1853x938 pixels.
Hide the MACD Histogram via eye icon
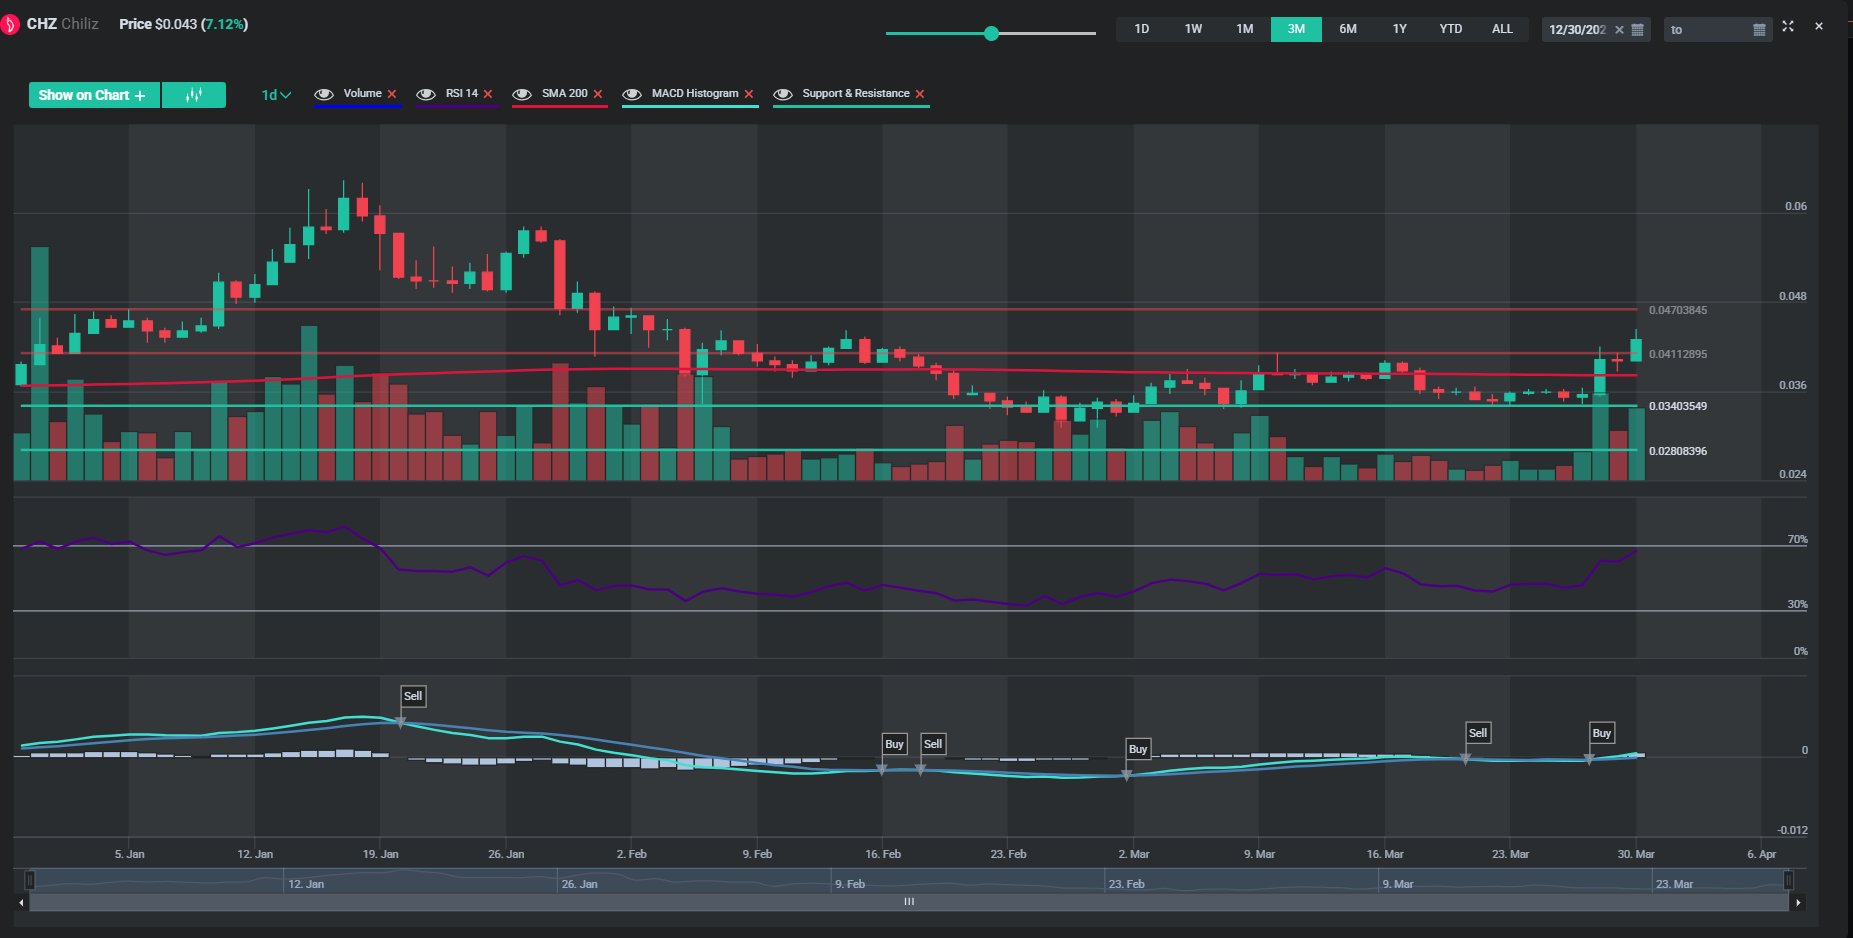pos(632,94)
